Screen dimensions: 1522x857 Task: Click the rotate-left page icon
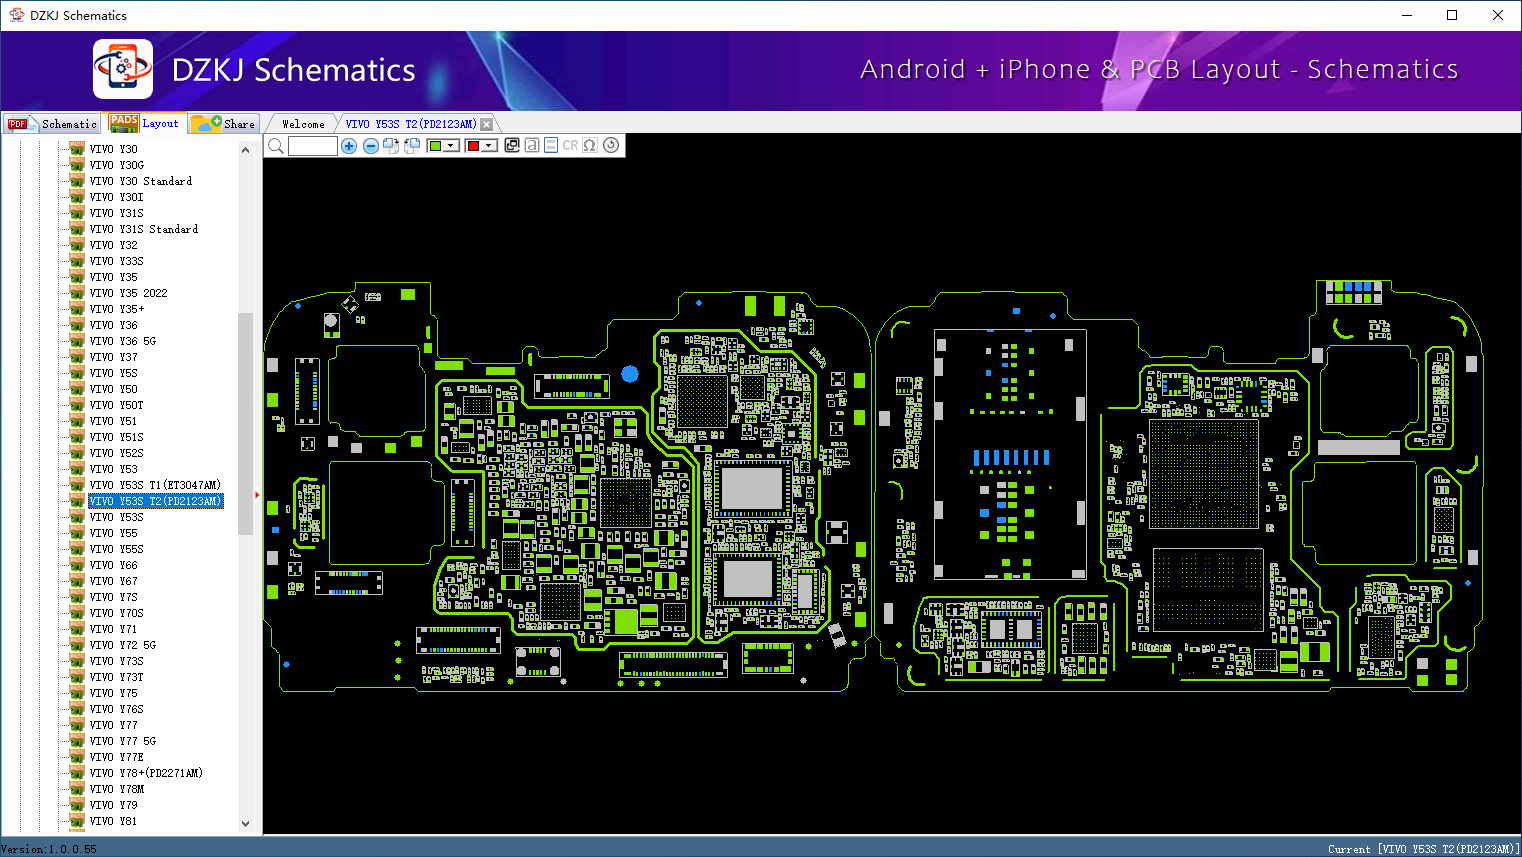(x=412, y=146)
